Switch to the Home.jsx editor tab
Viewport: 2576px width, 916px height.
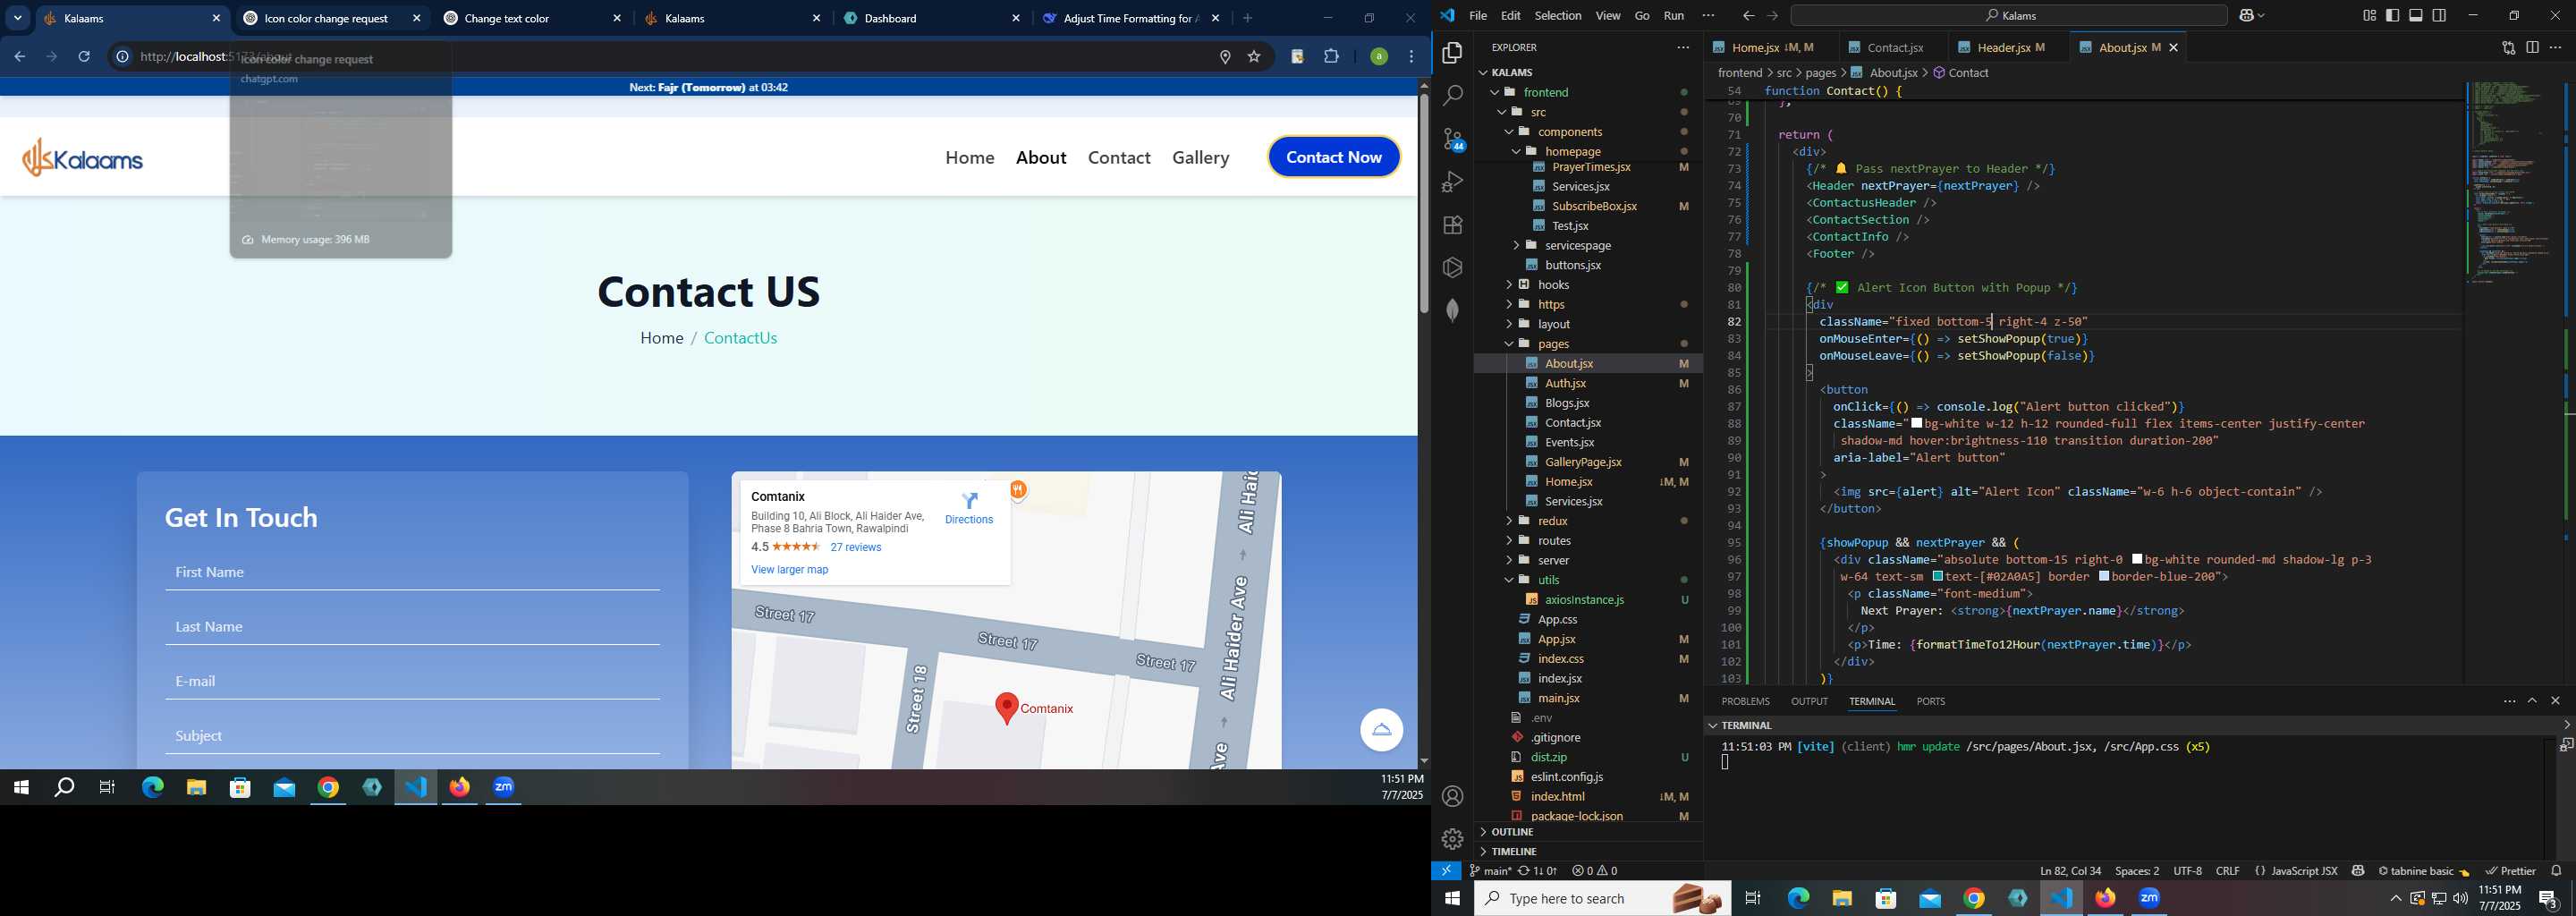click(x=1768, y=48)
